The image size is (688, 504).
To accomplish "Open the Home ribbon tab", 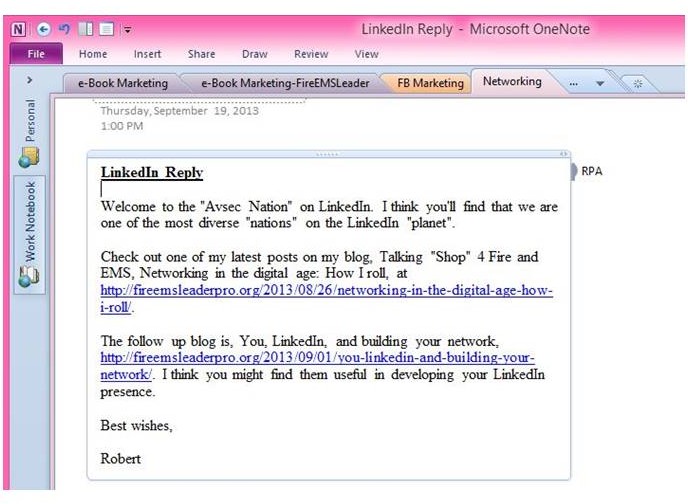I will pyautogui.click(x=93, y=54).
